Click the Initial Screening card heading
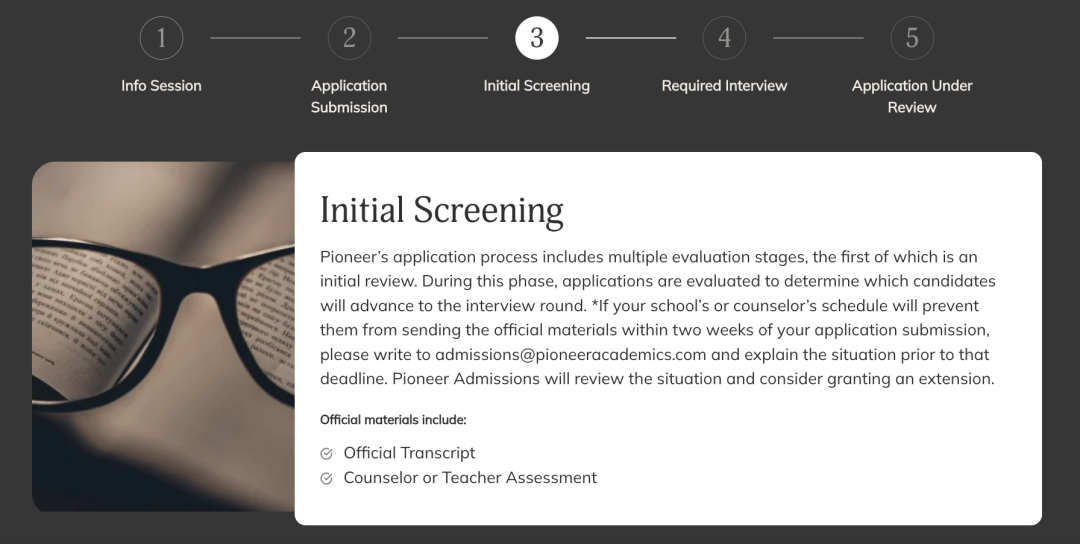This screenshot has height=544, width=1080. pos(441,211)
